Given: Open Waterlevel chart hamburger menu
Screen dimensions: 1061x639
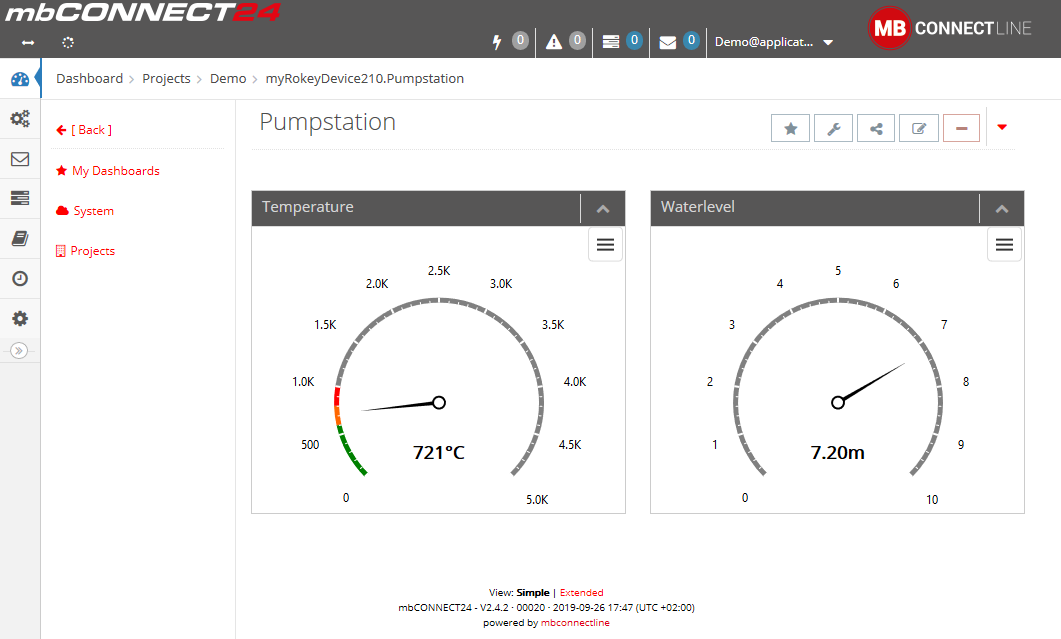Looking at the screenshot, I should (1005, 244).
